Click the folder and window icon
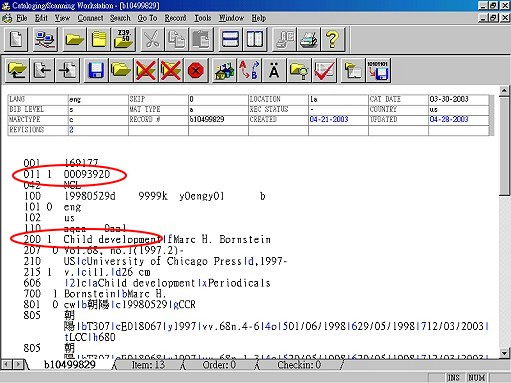The height and width of the screenshot is (383, 511). pos(353,70)
